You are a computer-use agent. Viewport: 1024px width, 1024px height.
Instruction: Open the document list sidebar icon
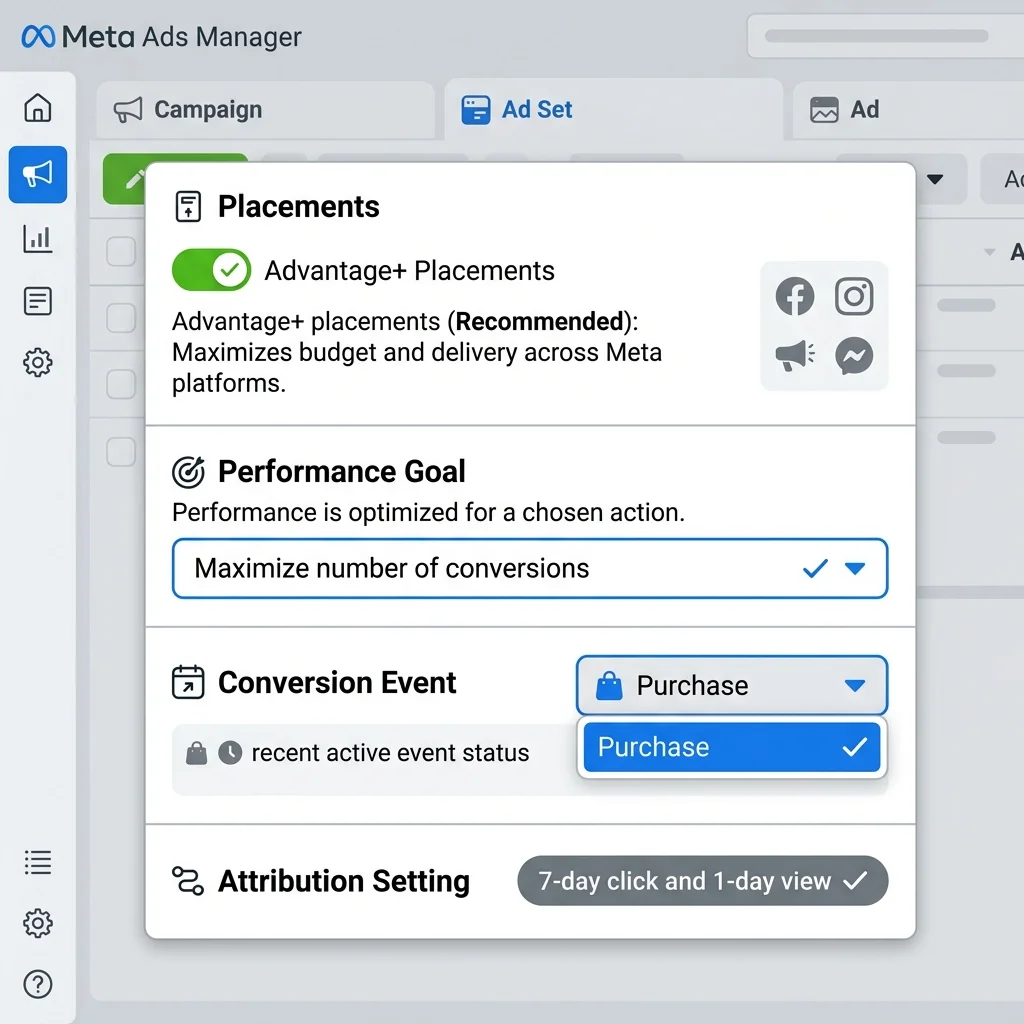tap(38, 302)
